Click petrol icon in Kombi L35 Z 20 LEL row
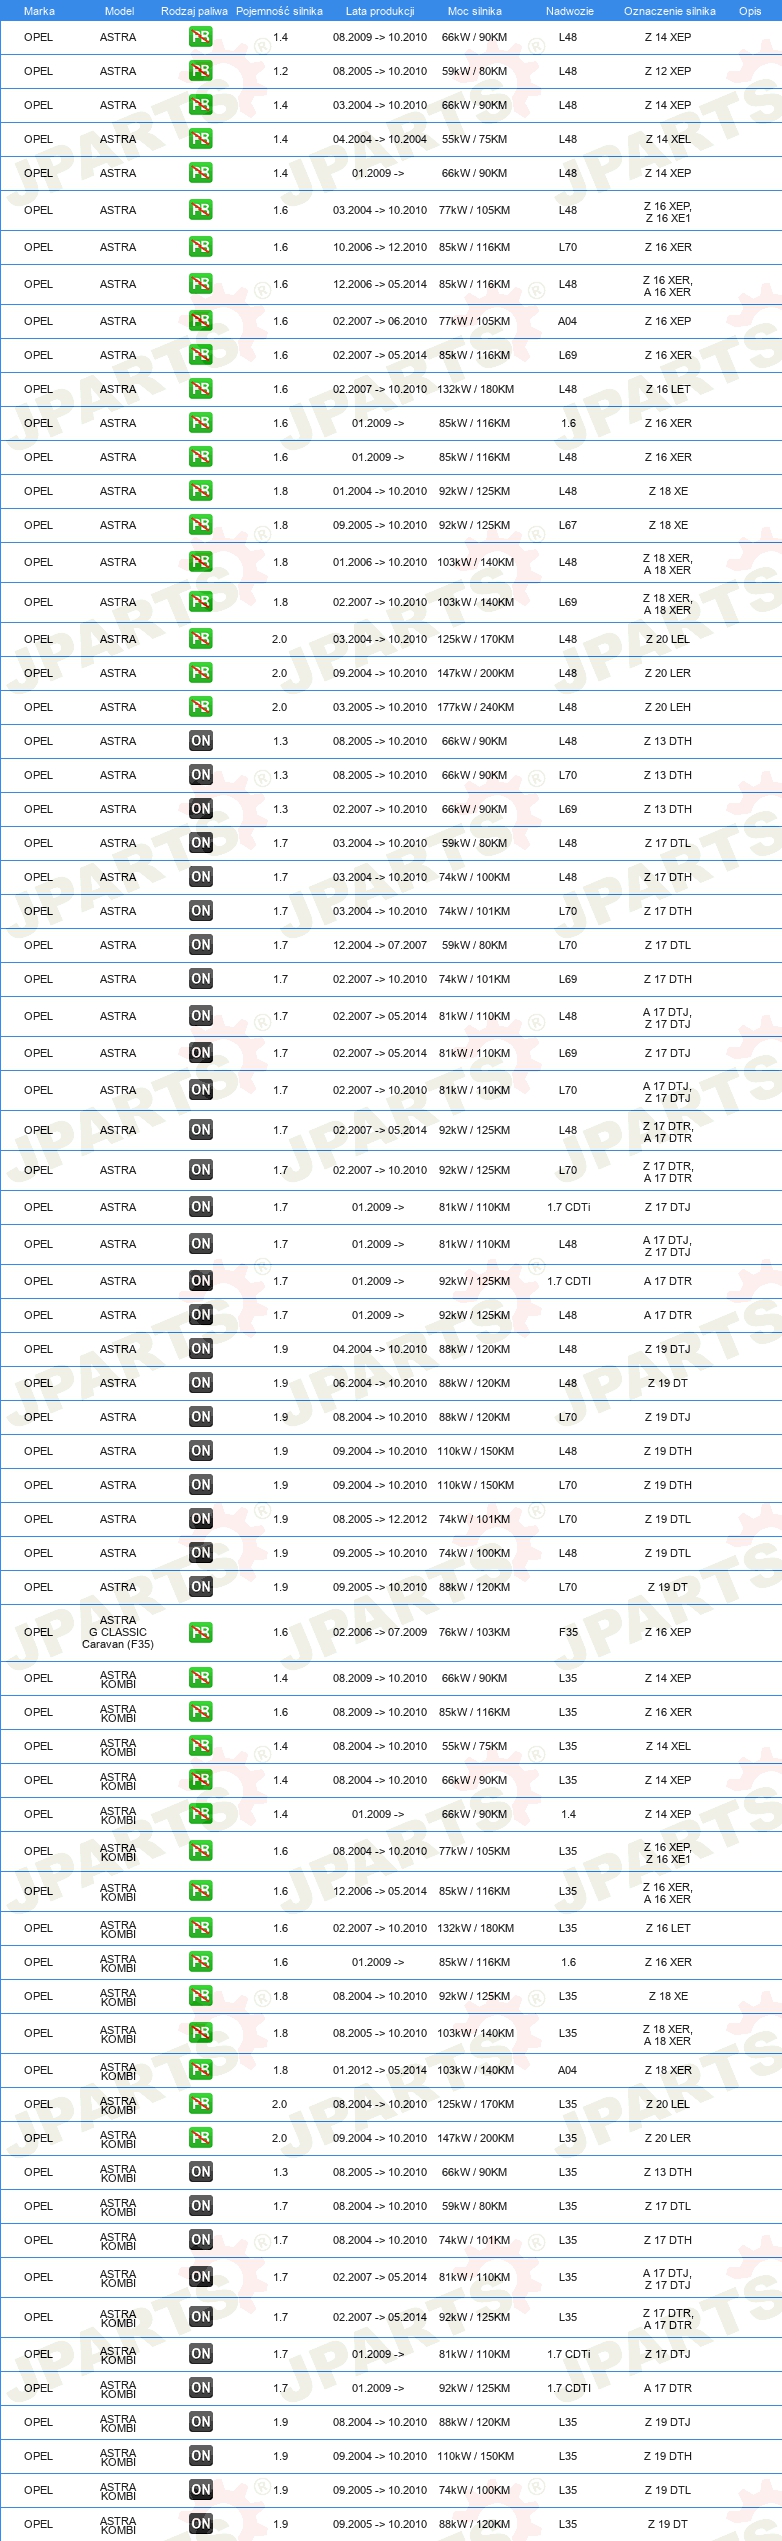Screen dimensions: 782x2541 201,2104
